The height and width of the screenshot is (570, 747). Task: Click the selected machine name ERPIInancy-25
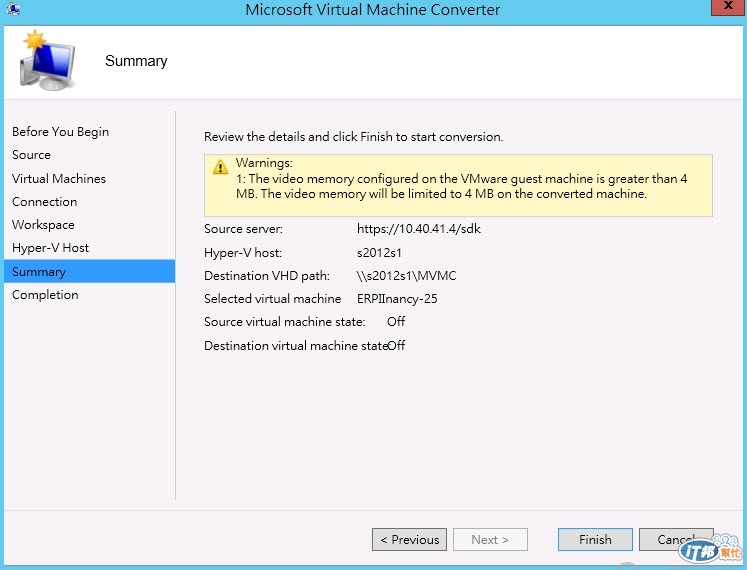pos(397,299)
